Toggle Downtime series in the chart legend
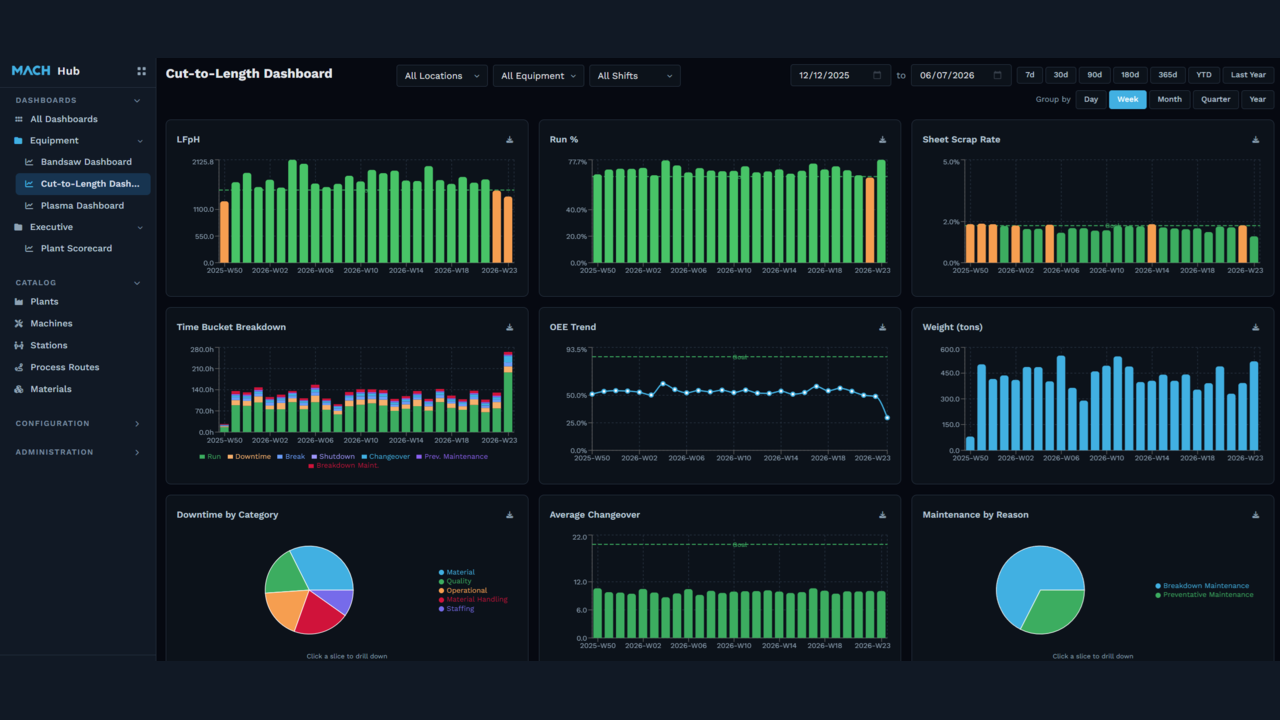Image resolution: width=1280 pixels, height=720 pixels. (249, 457)
